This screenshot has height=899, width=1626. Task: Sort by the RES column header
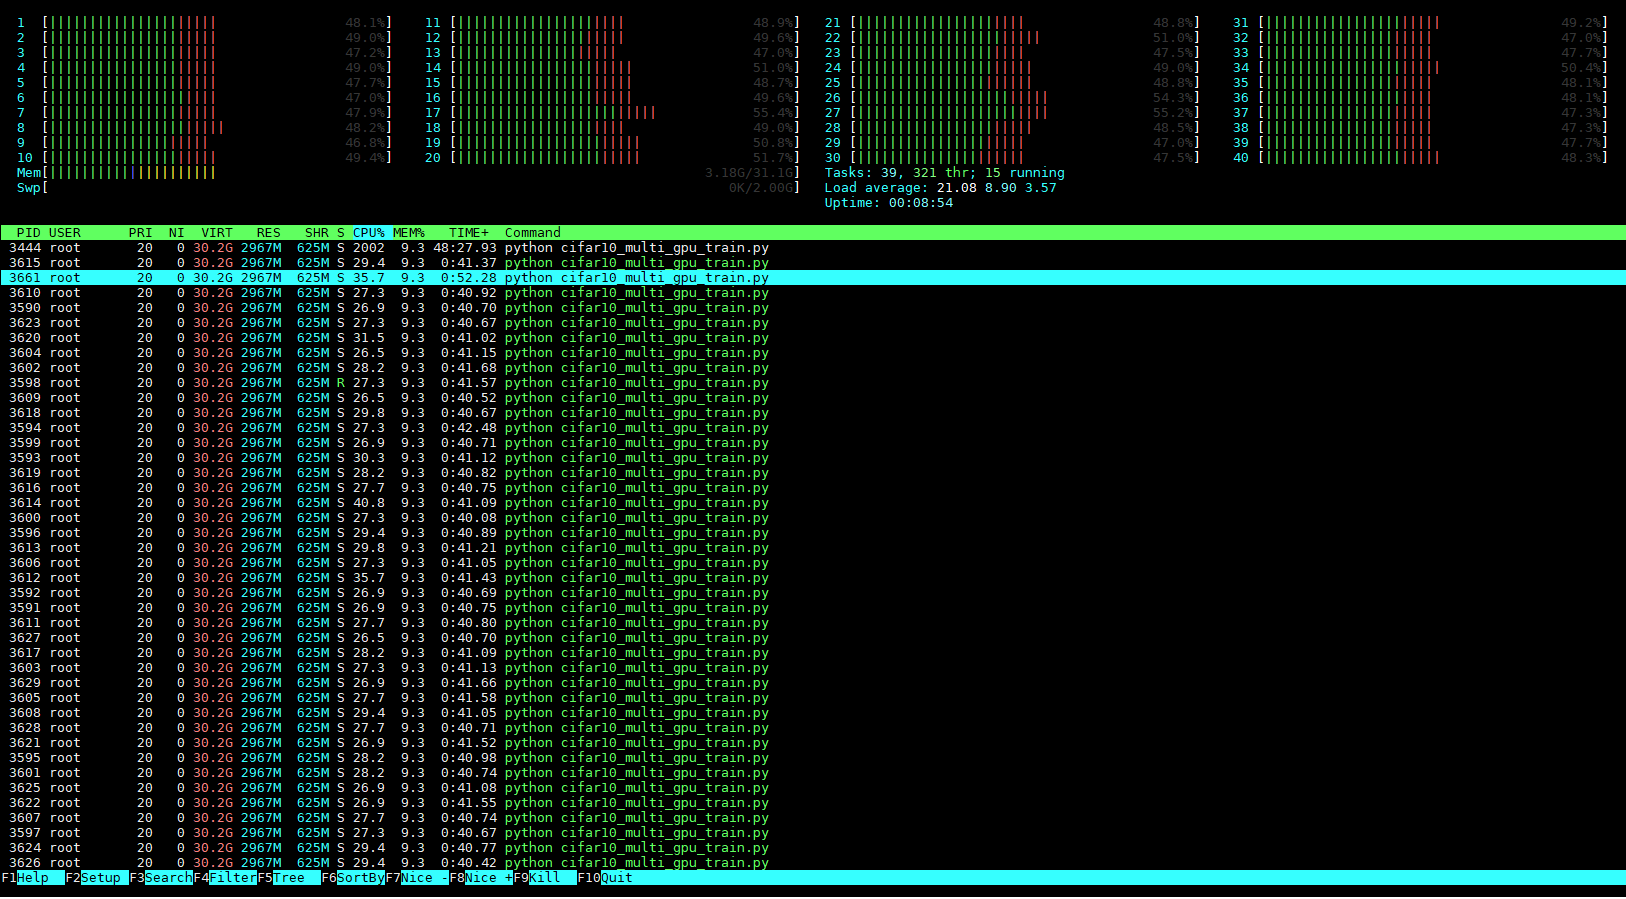269,233
